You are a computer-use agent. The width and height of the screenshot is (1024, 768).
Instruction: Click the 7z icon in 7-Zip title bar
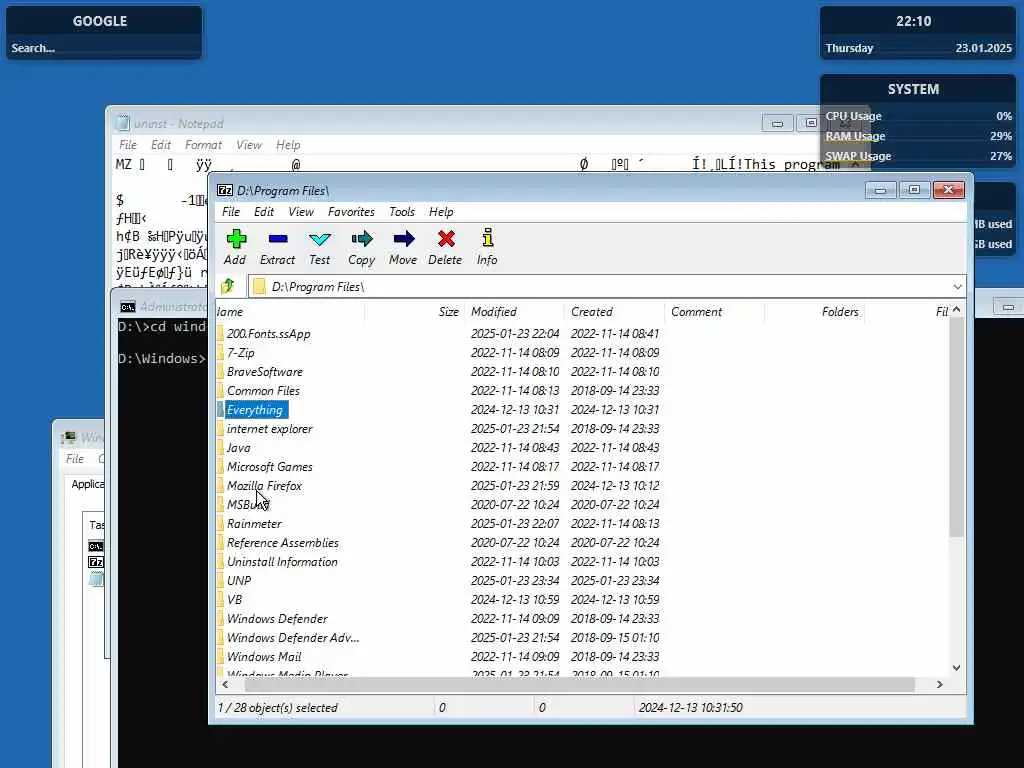(225, 190)
